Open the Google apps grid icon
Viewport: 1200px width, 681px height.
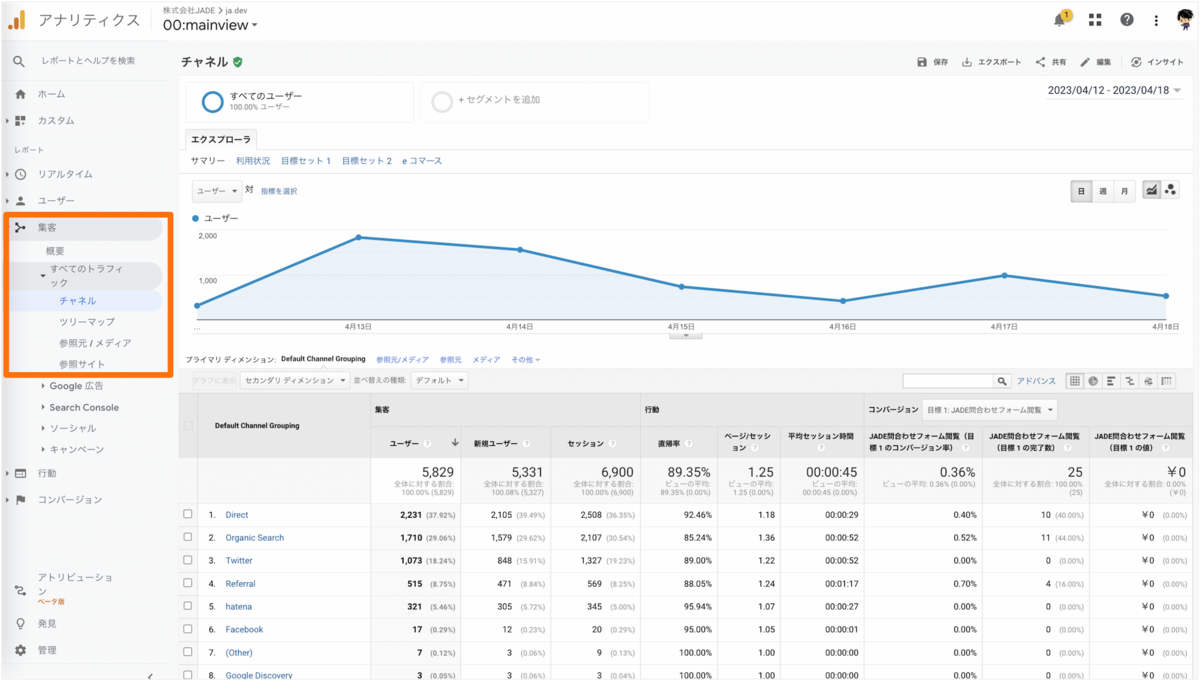click(1095, 20)
